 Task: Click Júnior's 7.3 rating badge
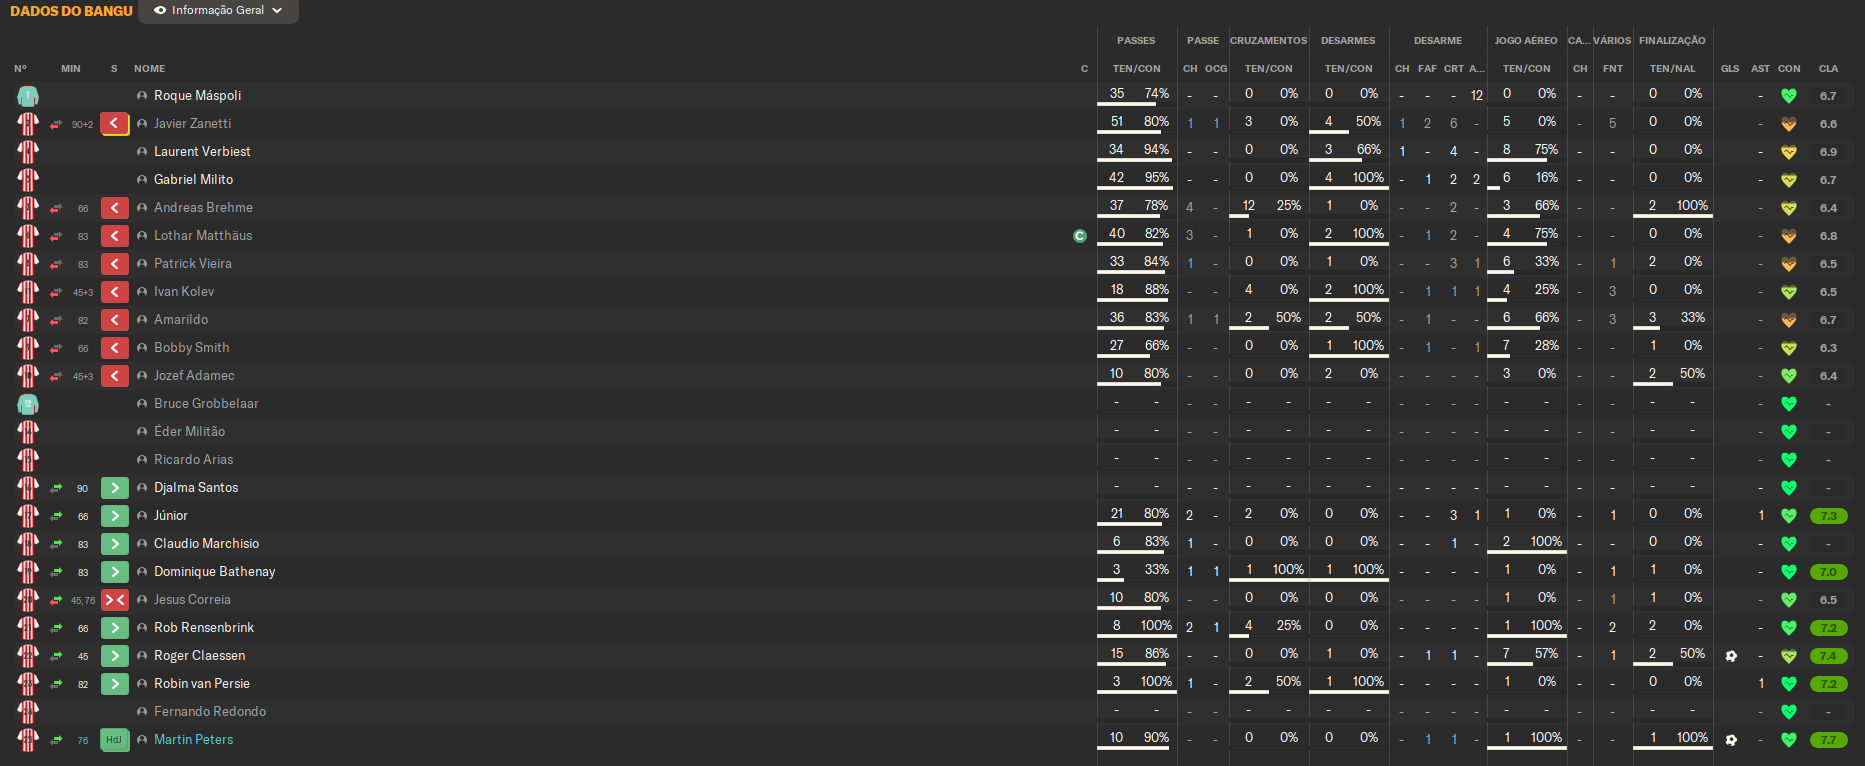[1828, 516]
